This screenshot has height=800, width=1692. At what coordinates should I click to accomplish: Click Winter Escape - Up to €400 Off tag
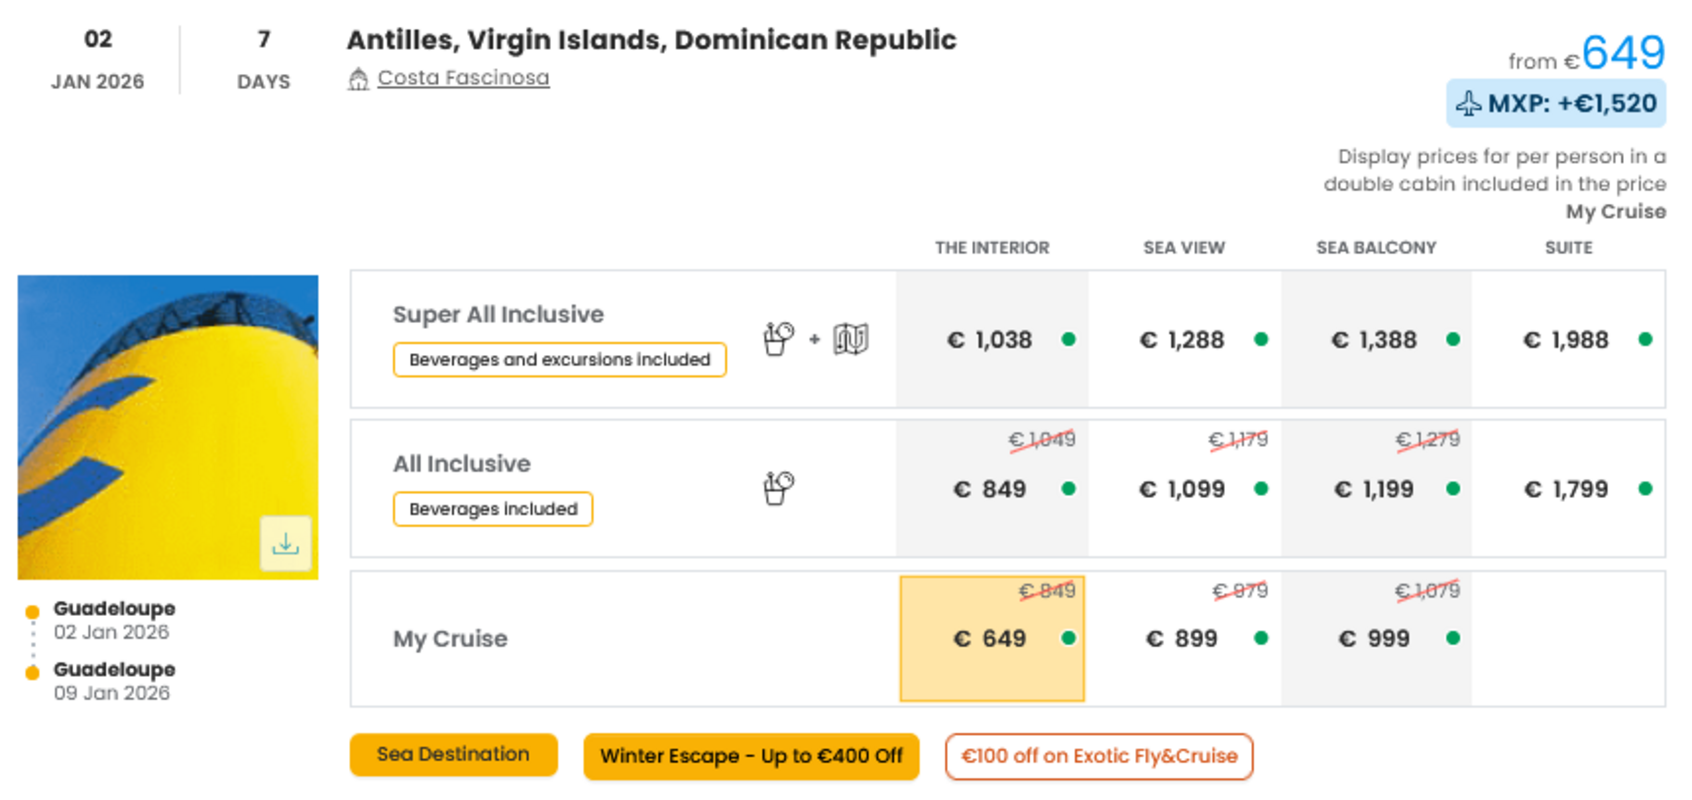pyautogui.click(x=751, y=757)
